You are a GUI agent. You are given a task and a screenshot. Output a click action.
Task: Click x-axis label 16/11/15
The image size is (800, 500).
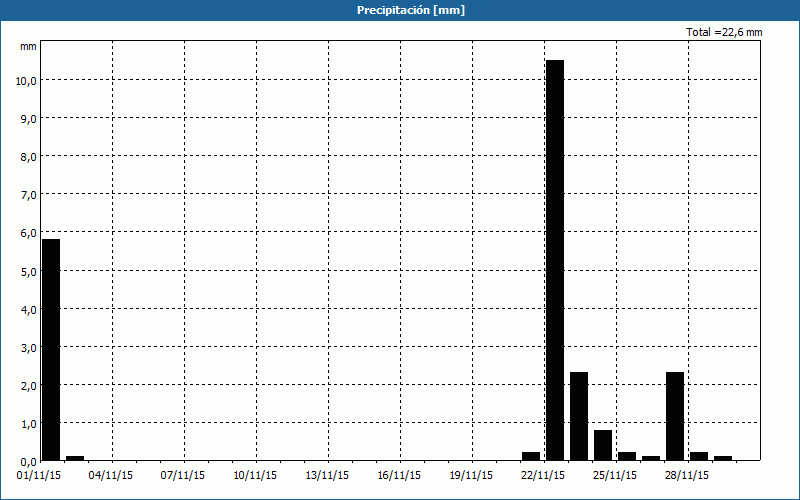[x=399, y=476]
